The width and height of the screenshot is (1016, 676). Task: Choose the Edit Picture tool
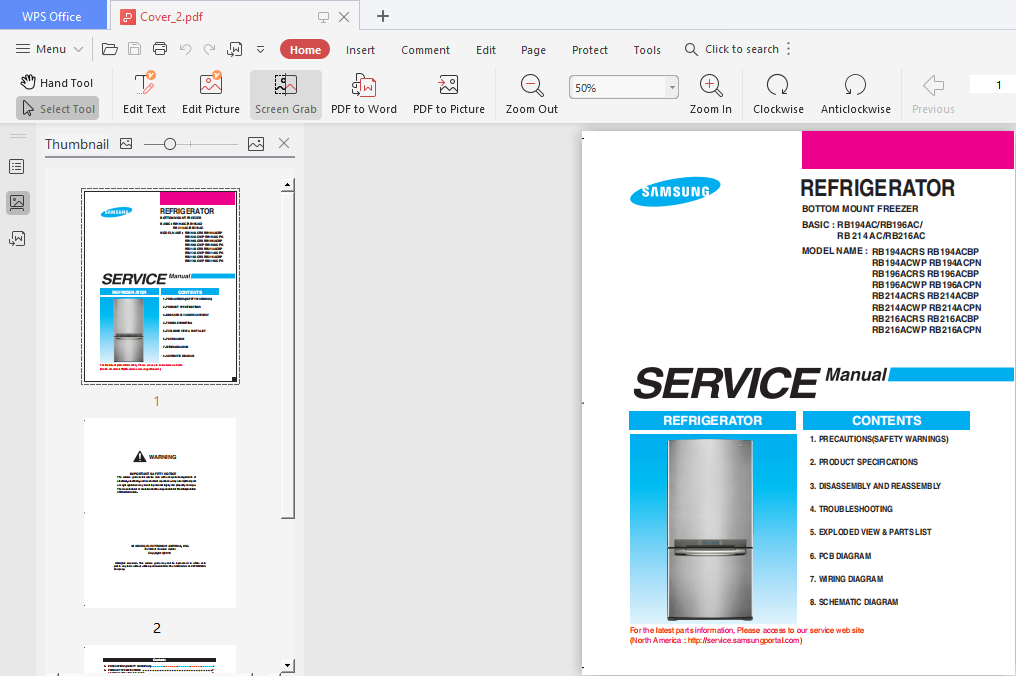pyautogui.click(x=211, y=94)
